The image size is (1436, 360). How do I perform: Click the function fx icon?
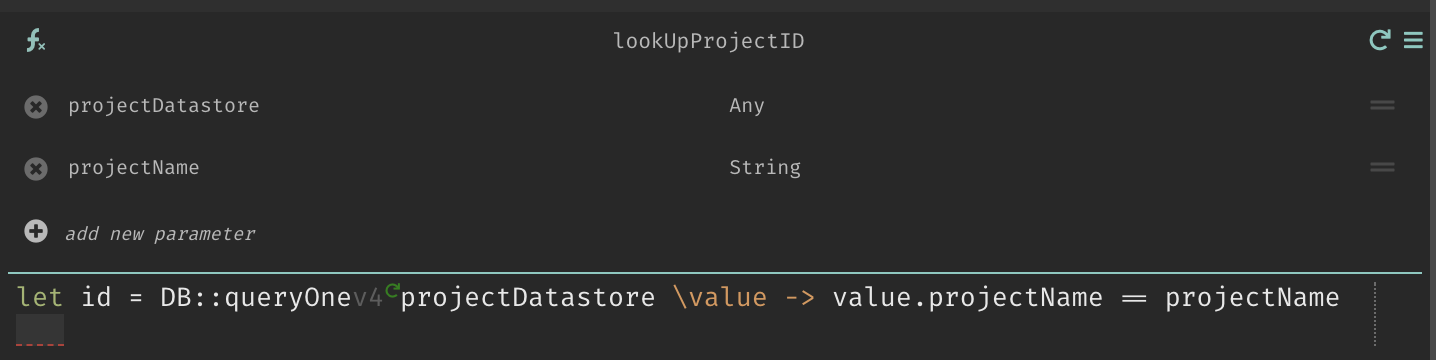click(35, 41)
